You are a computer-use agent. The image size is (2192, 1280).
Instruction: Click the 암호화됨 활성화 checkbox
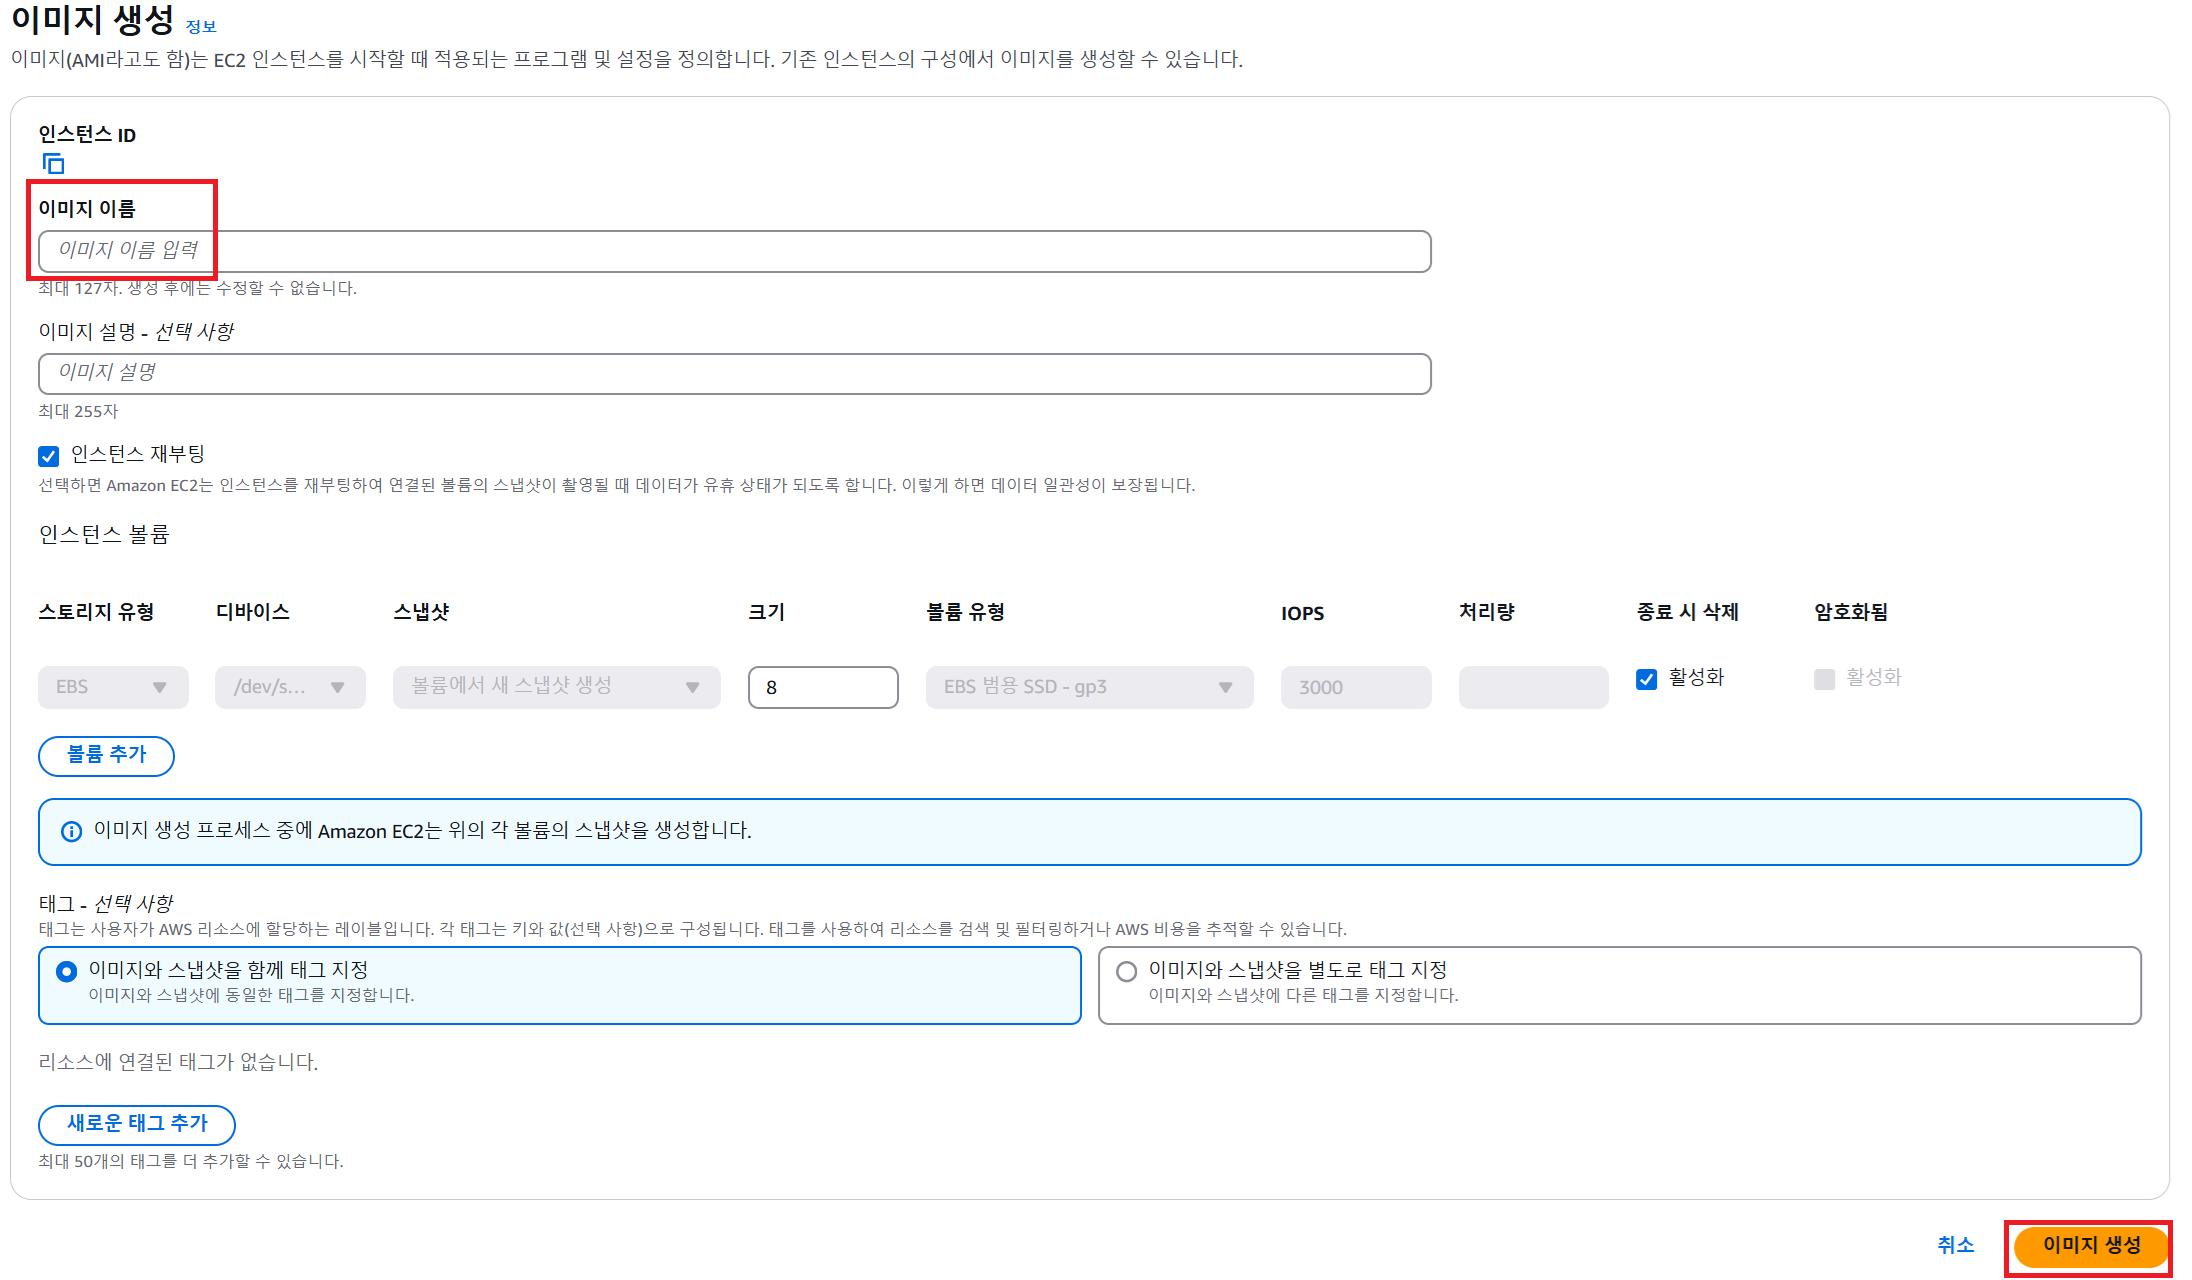pyautogui.click(x=1824, y=679)
